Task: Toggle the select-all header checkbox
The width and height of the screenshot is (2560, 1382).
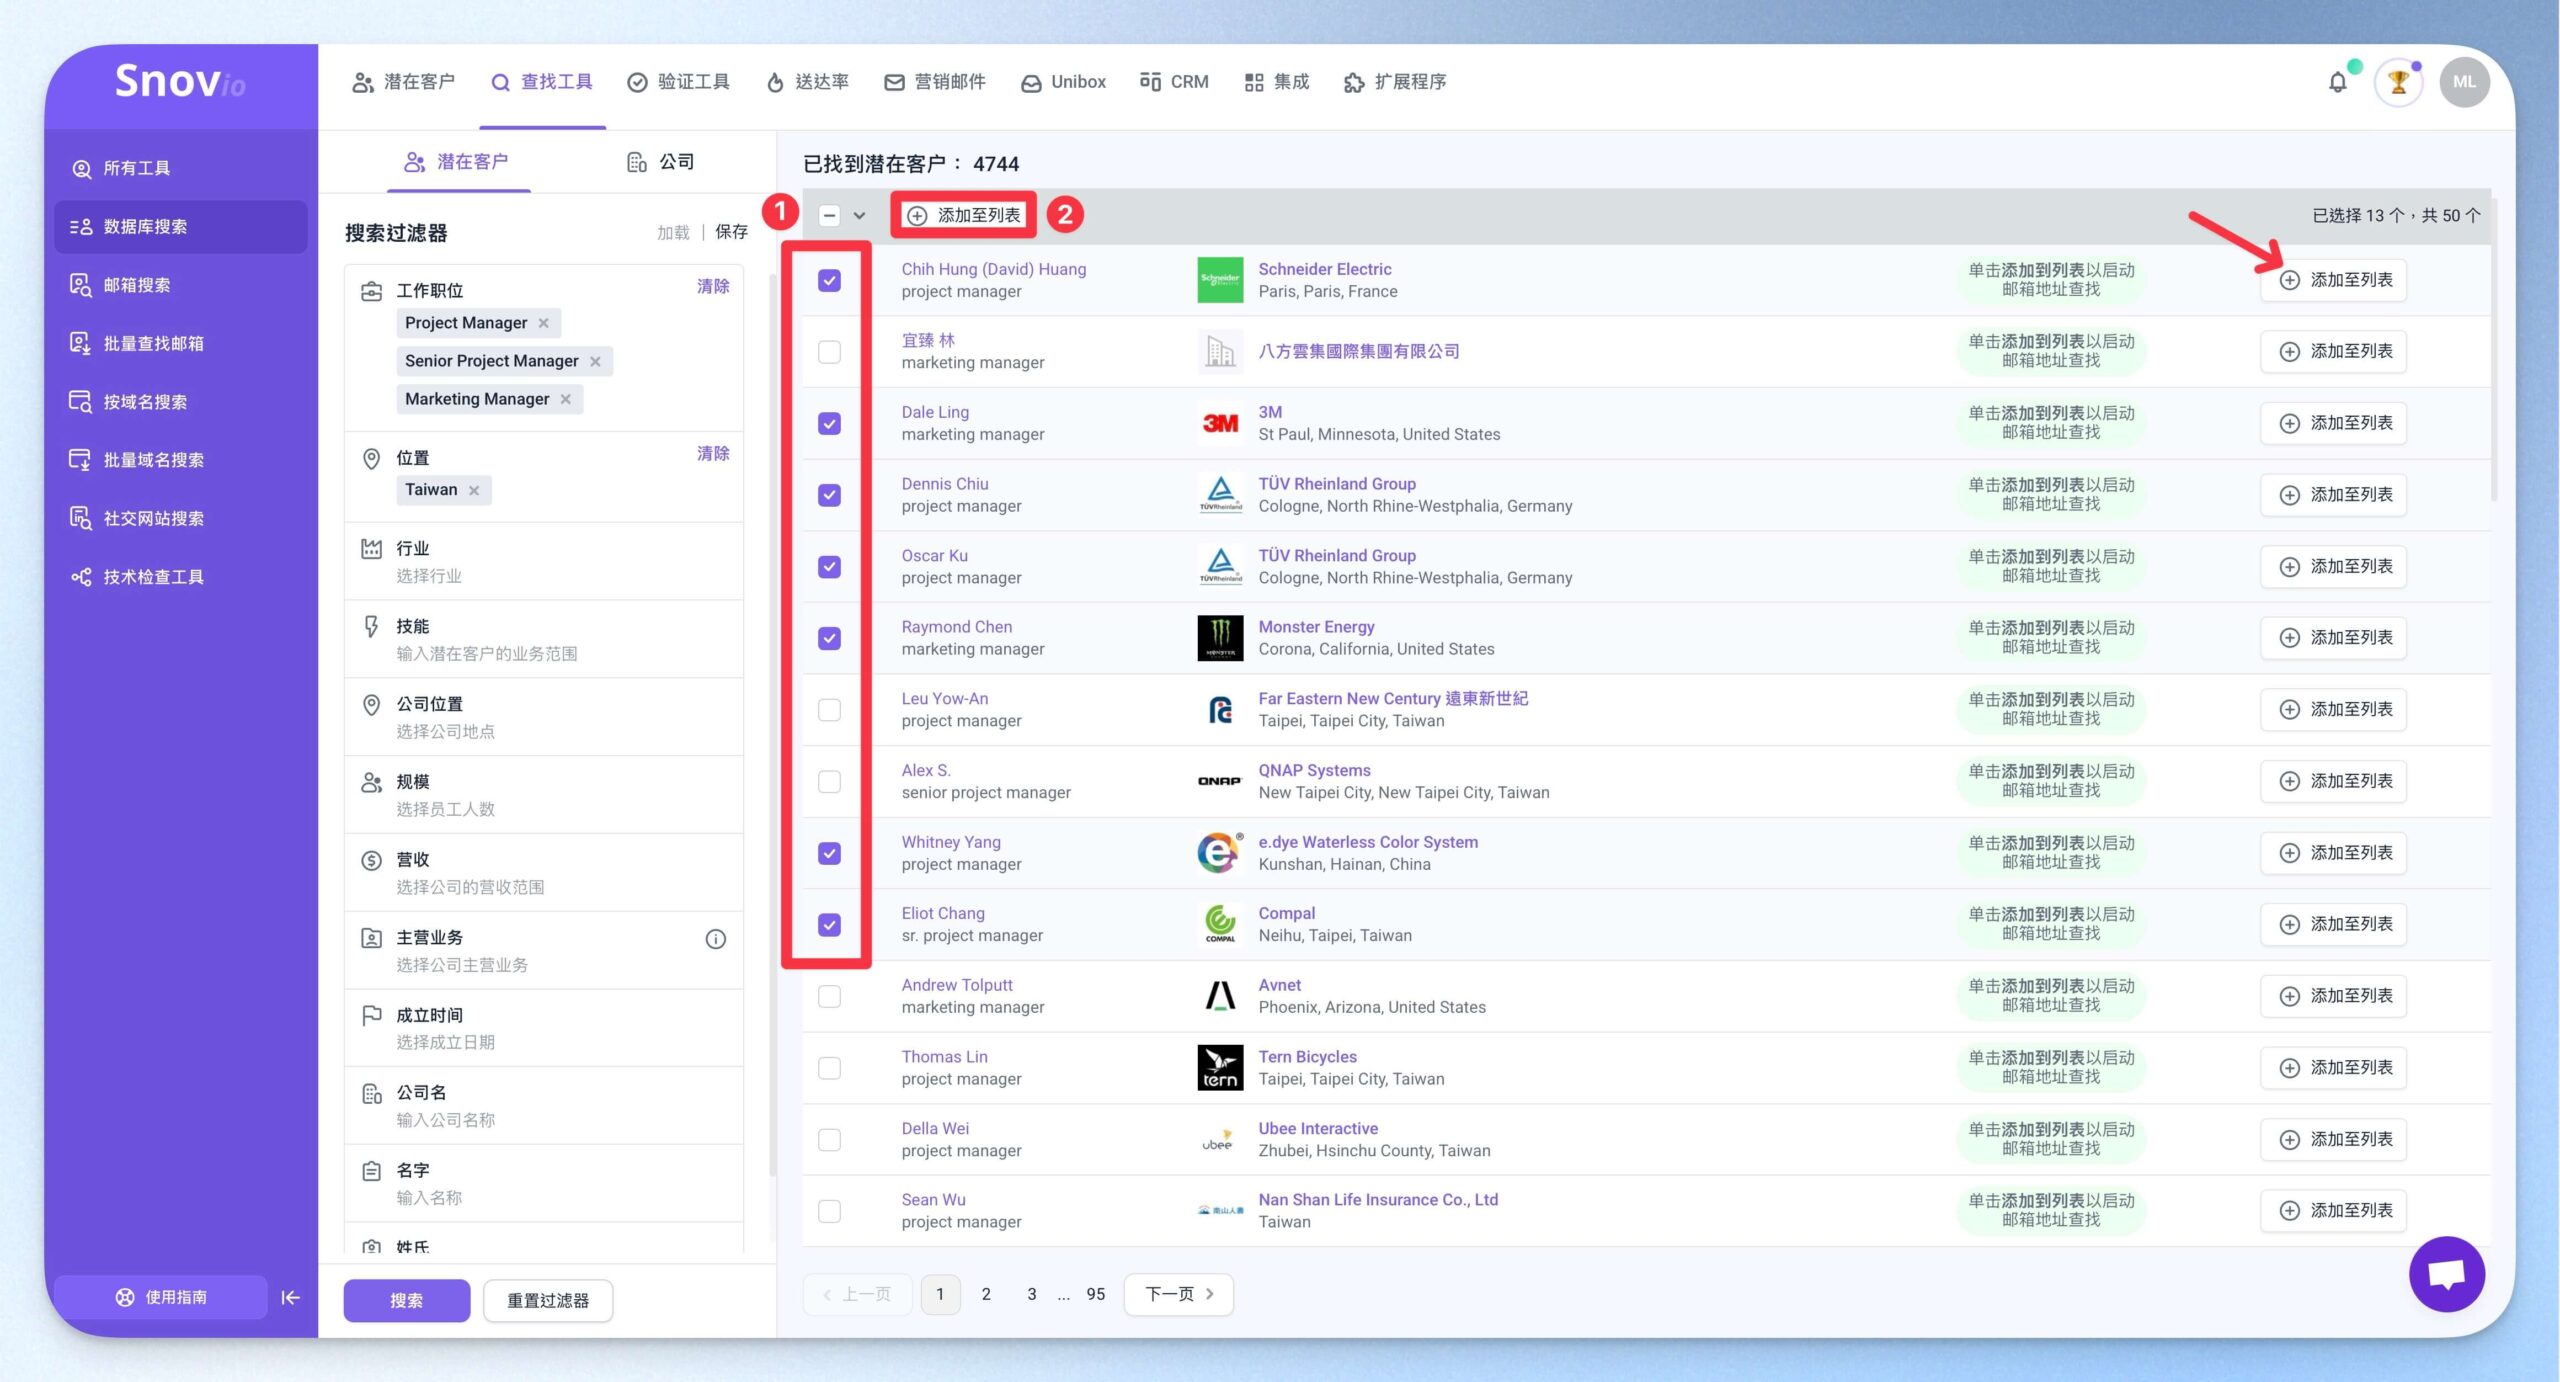Action: (x=829, y=216)
